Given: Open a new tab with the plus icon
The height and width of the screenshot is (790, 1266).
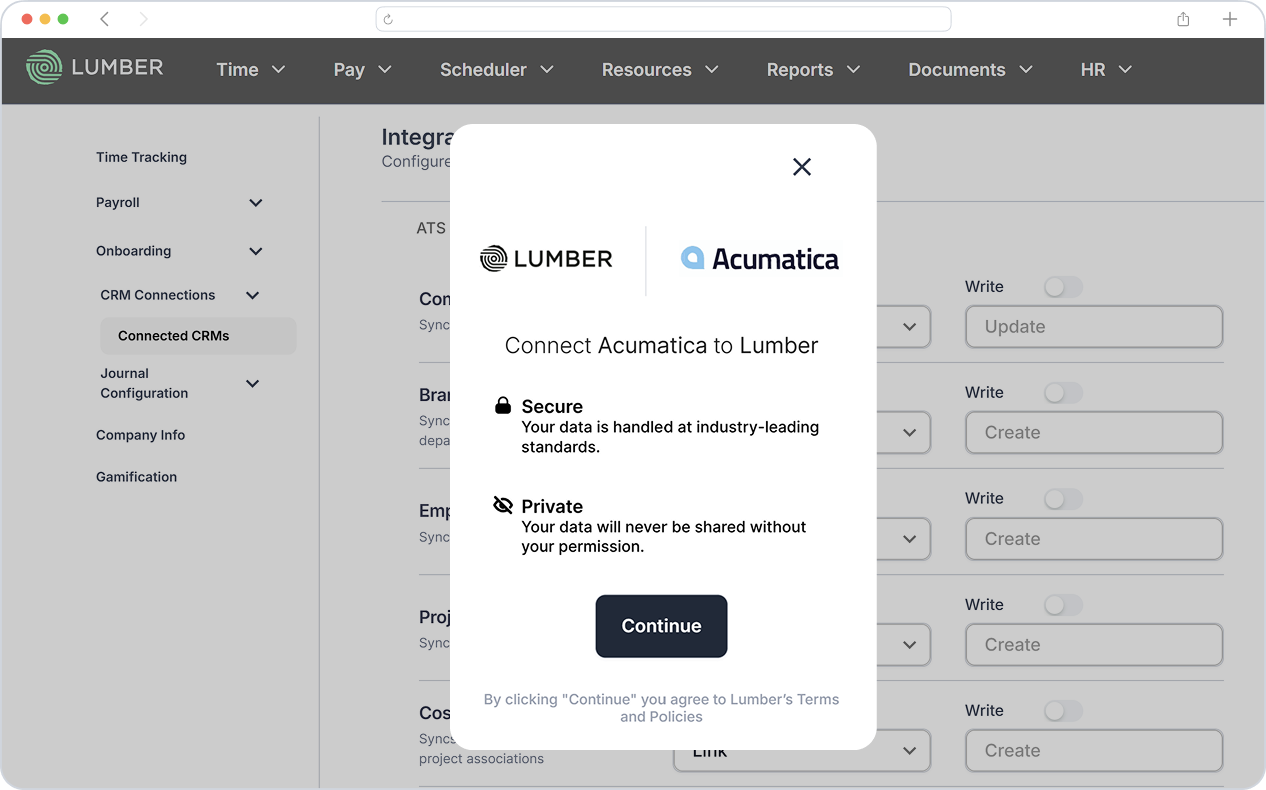Looking at the screenshot, I should coord(1230,19).
